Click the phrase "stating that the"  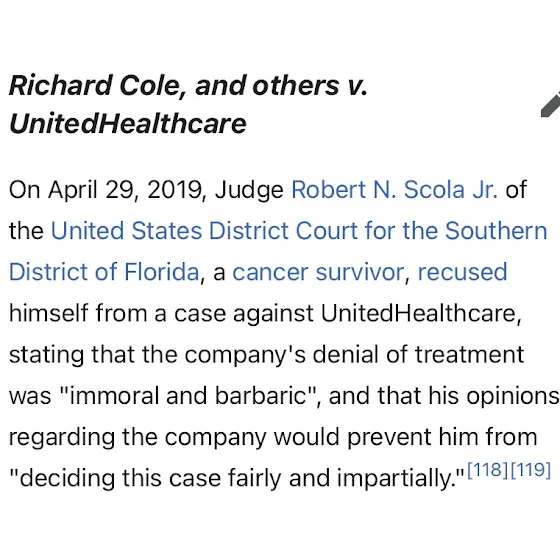pyautogui.click(x=94, y=355)
